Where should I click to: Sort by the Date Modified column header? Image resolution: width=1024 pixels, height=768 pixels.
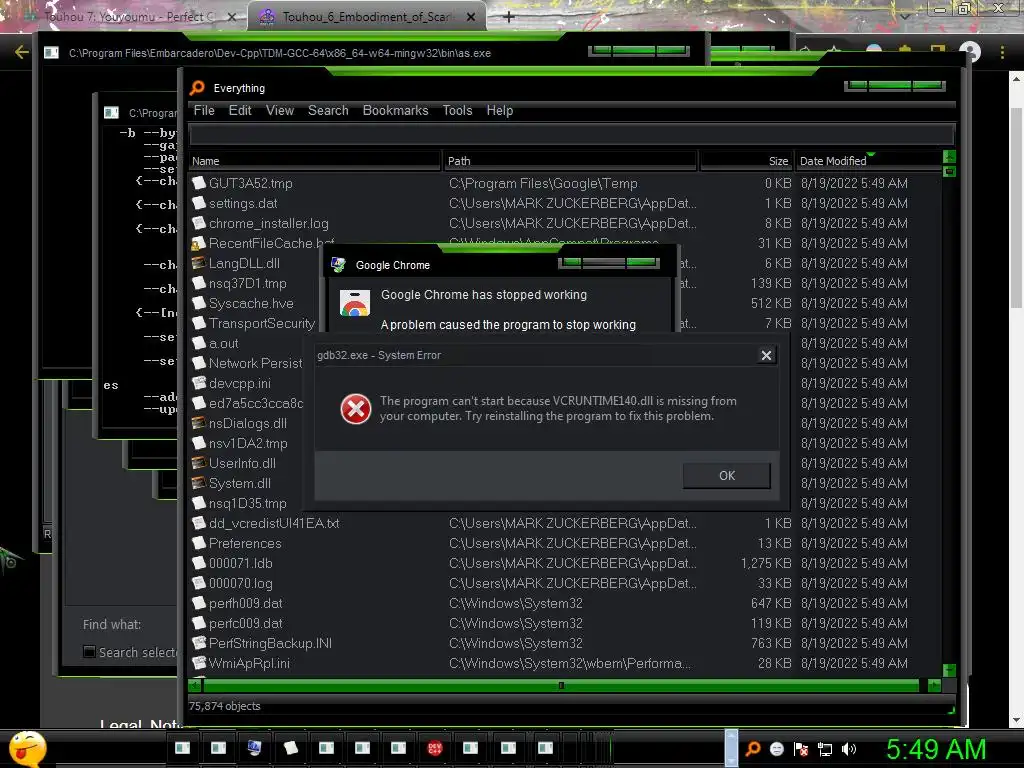[x=868, y=161]
